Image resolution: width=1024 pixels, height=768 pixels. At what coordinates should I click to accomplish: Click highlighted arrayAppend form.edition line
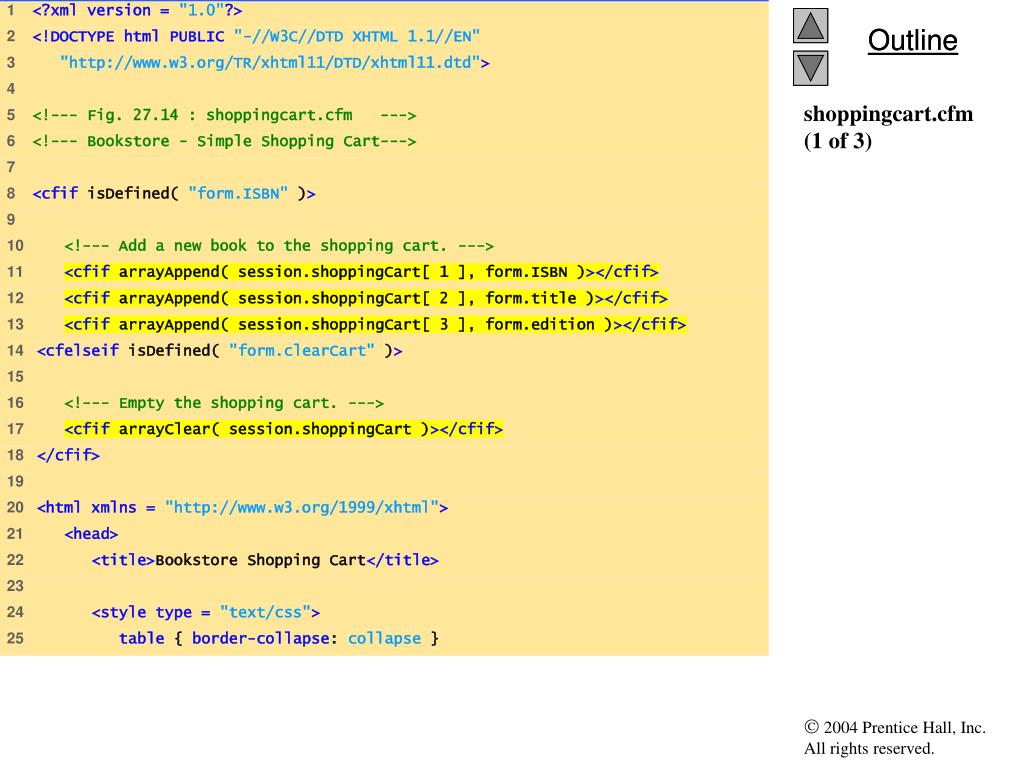[375, 324]
